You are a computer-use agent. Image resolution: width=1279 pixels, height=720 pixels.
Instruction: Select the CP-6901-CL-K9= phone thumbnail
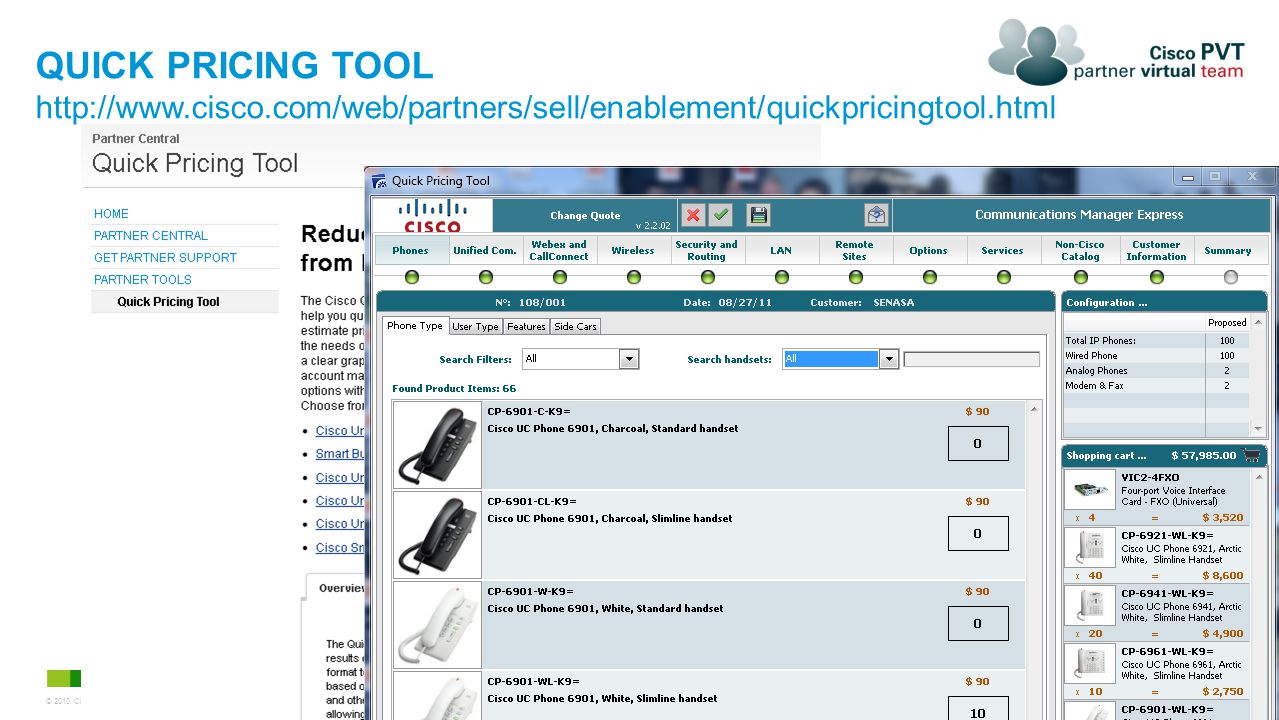tap(437, 535)
